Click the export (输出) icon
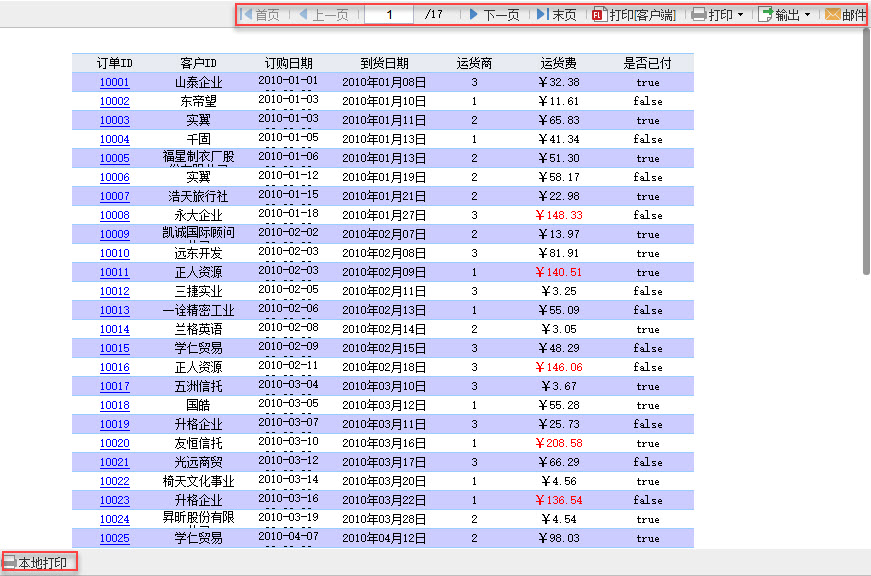This screenshot has width=871, height=576. [765, 14]
